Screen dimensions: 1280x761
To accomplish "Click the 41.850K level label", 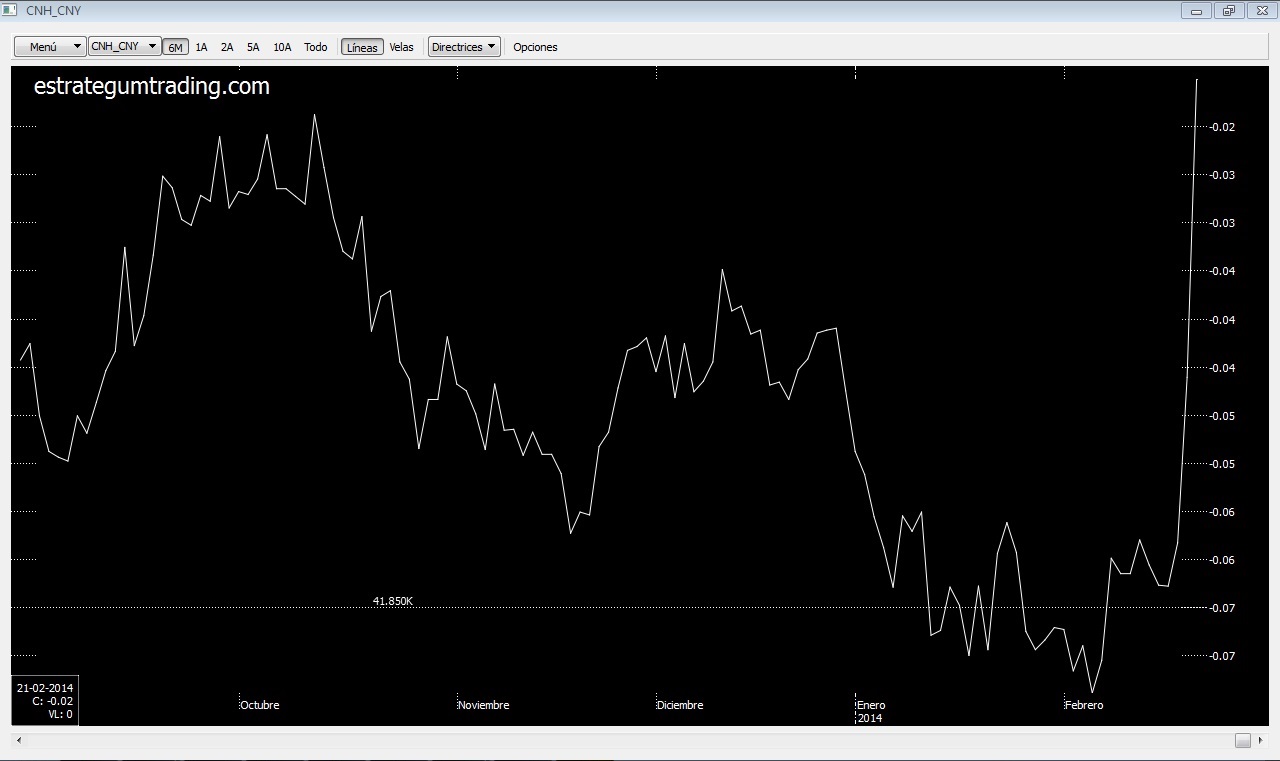I will tap(393, 601).
